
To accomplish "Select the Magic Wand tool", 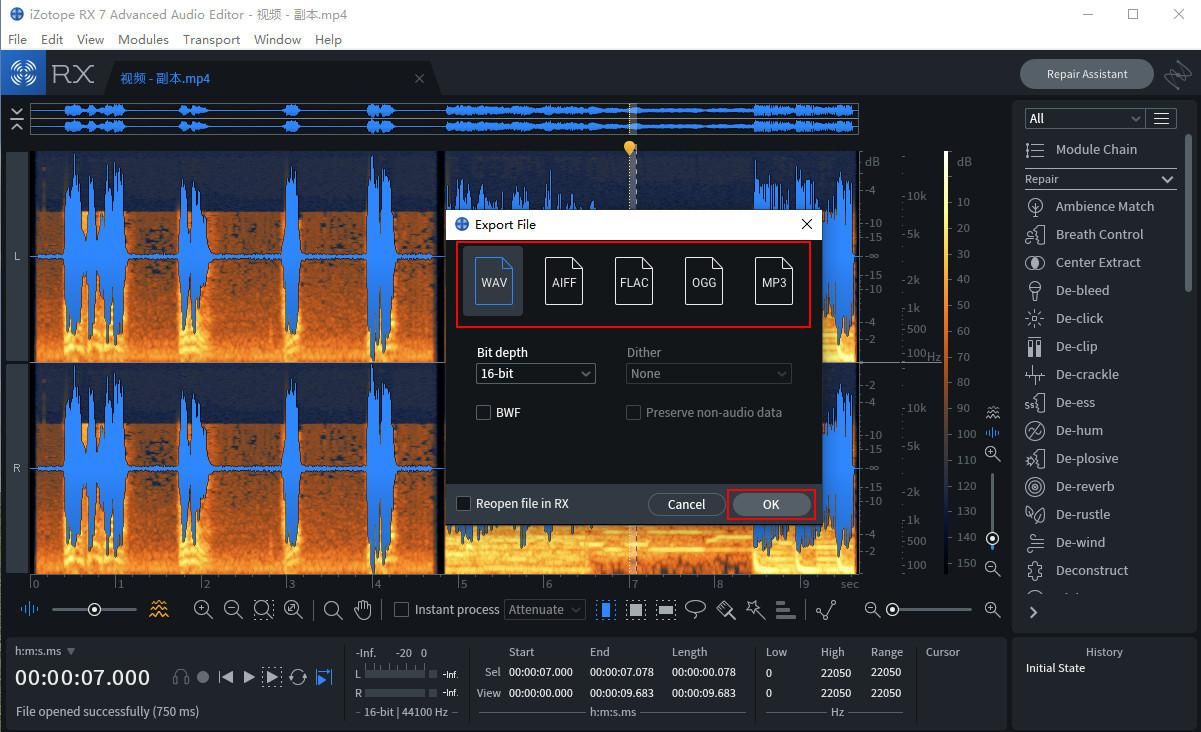I will tap(755, 609).
